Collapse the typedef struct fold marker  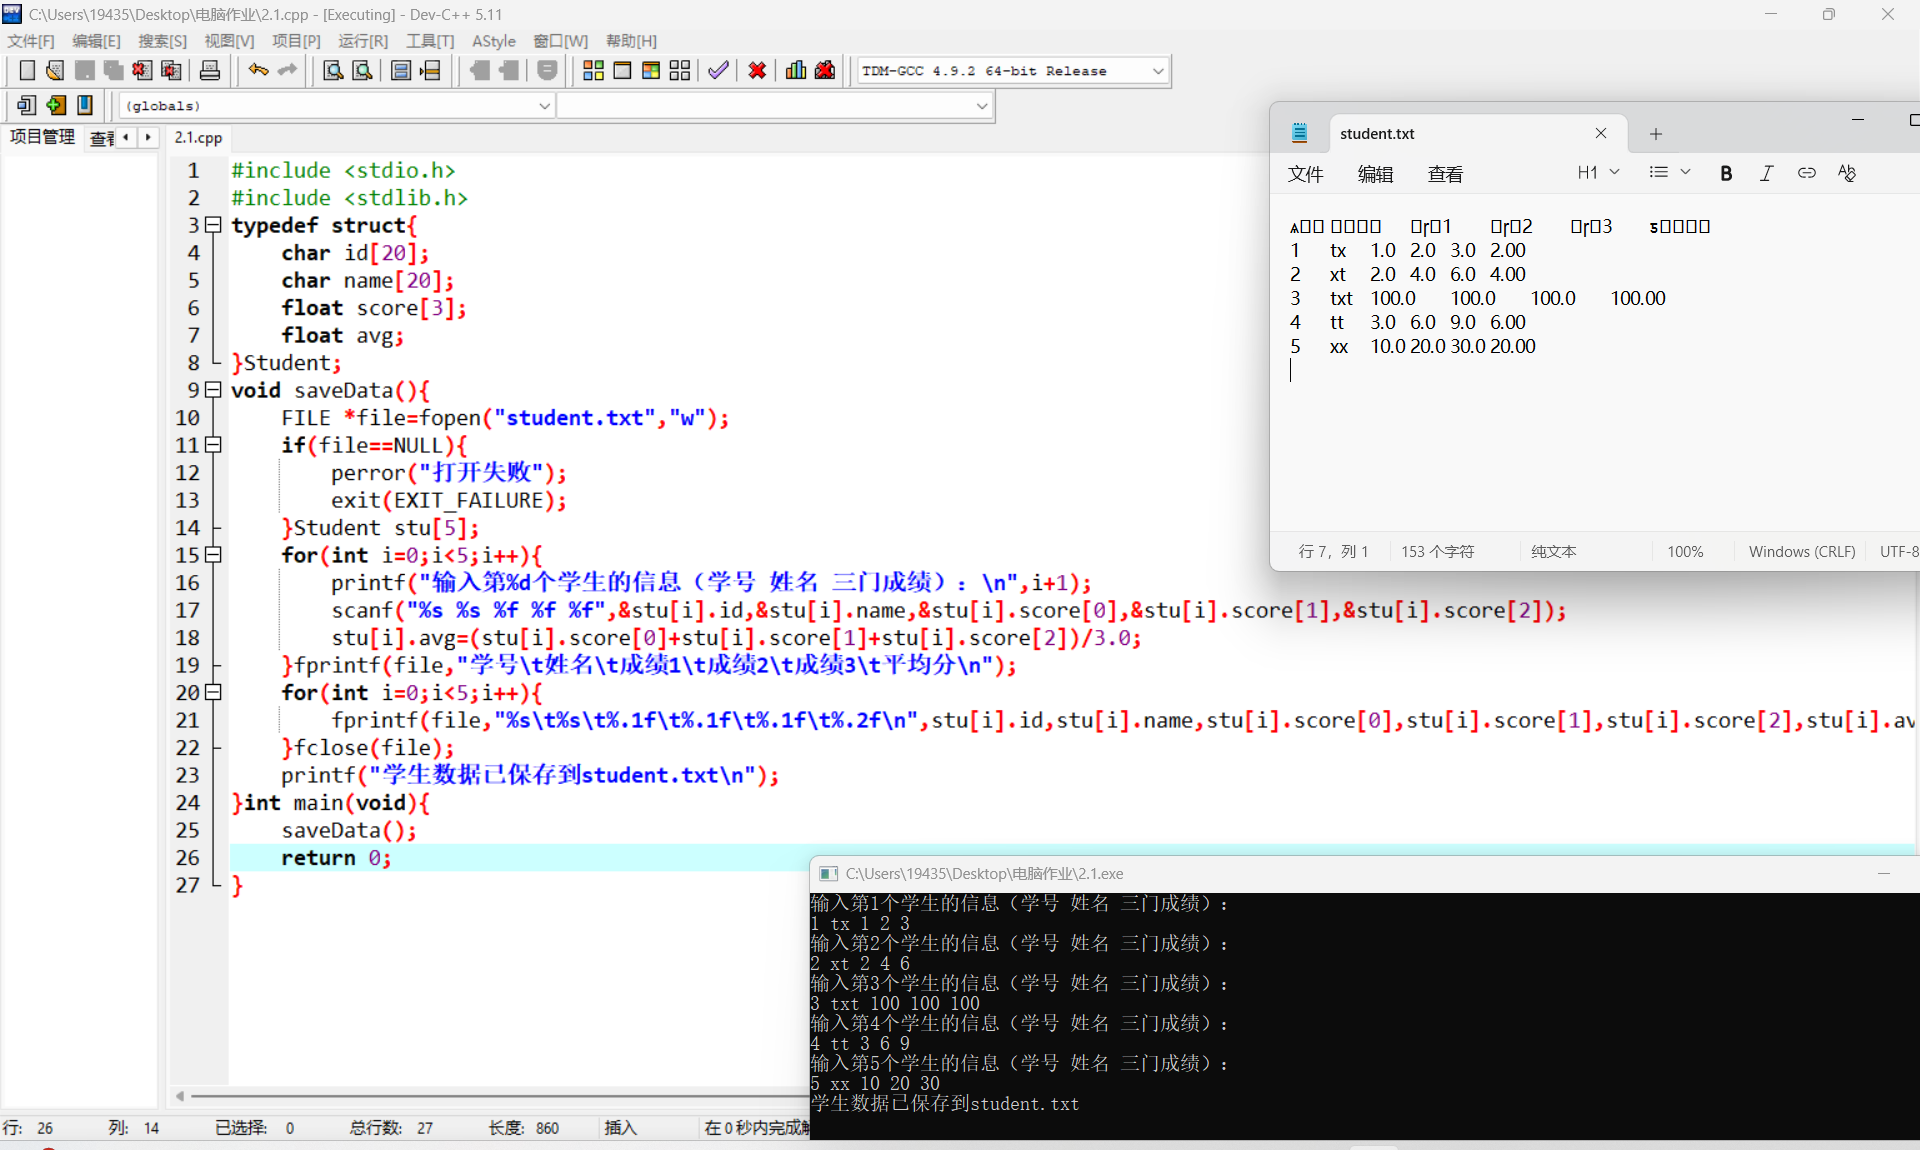click(x=212, y=225)
